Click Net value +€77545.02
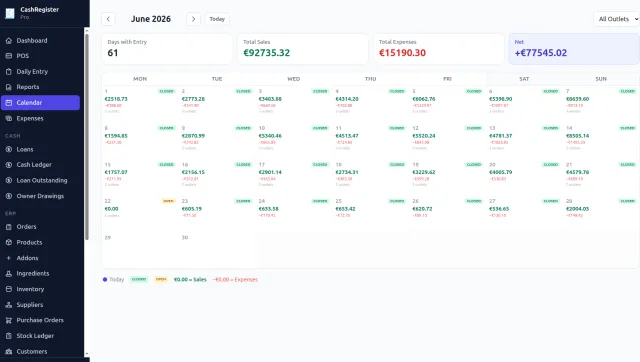Viewport: 640px width, 362px height. tap(541, 53)
